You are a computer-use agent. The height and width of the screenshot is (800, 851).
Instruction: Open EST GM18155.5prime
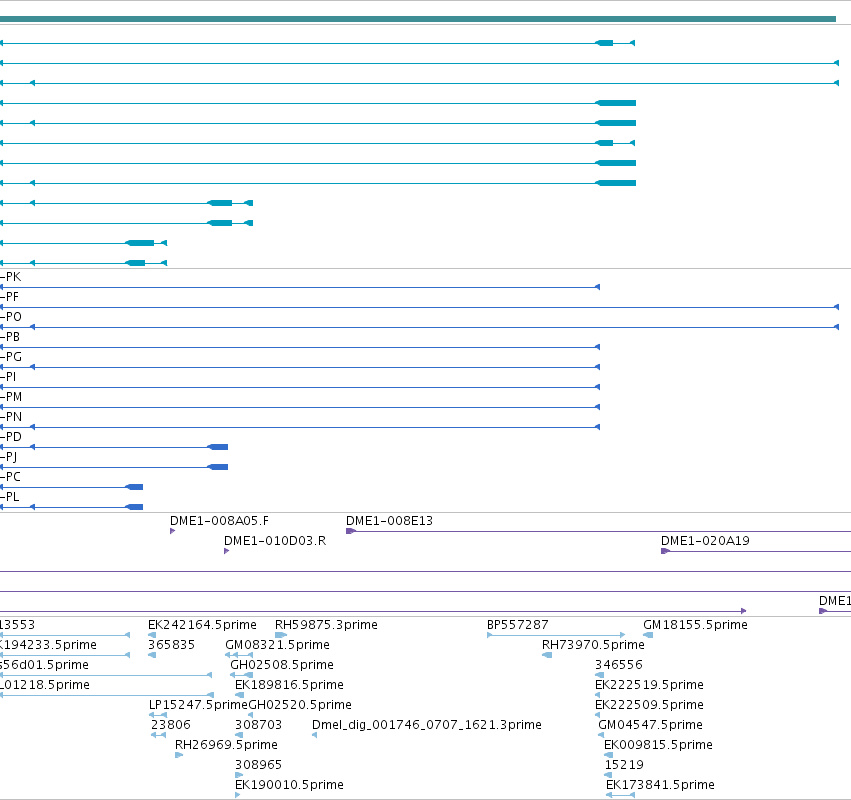[x=695, y=625]
